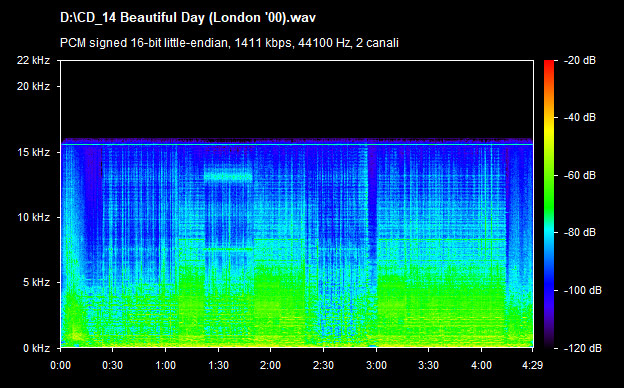This screenshot has width=624, height=388.
Task: Click the 1:30 time axis label
Action: pos(218,365)
